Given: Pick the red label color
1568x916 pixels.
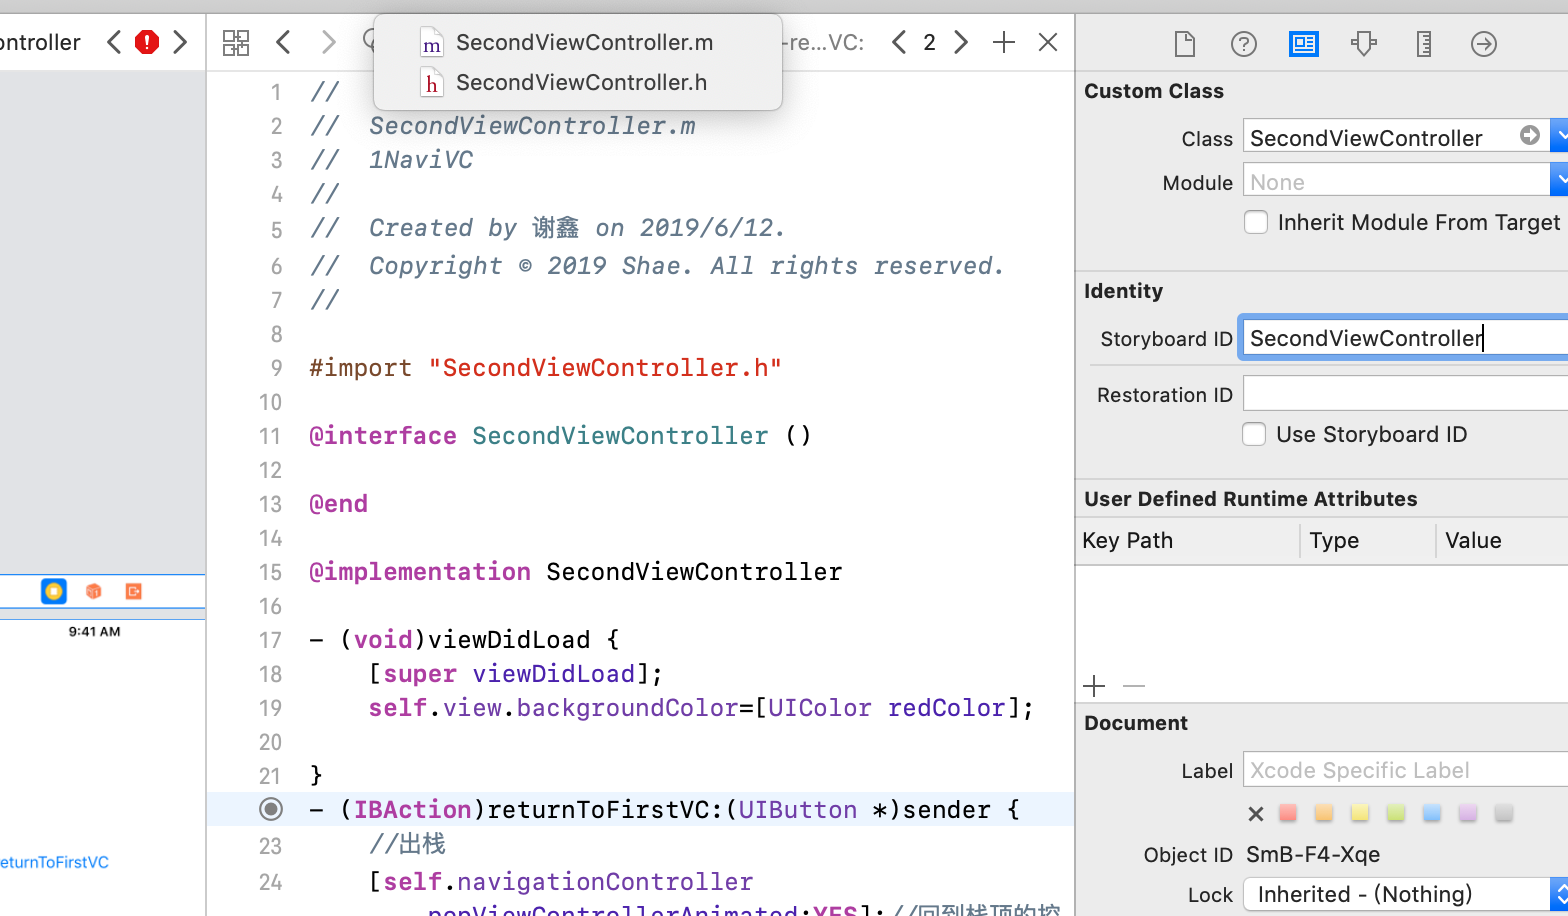Looking at the screenshot, I should tap(1288, 813).
